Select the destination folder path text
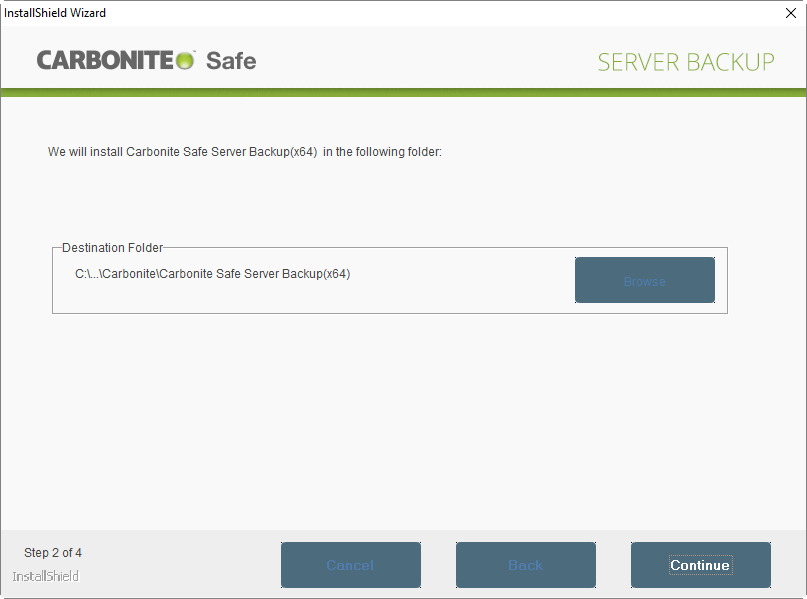 coord(212,273)
